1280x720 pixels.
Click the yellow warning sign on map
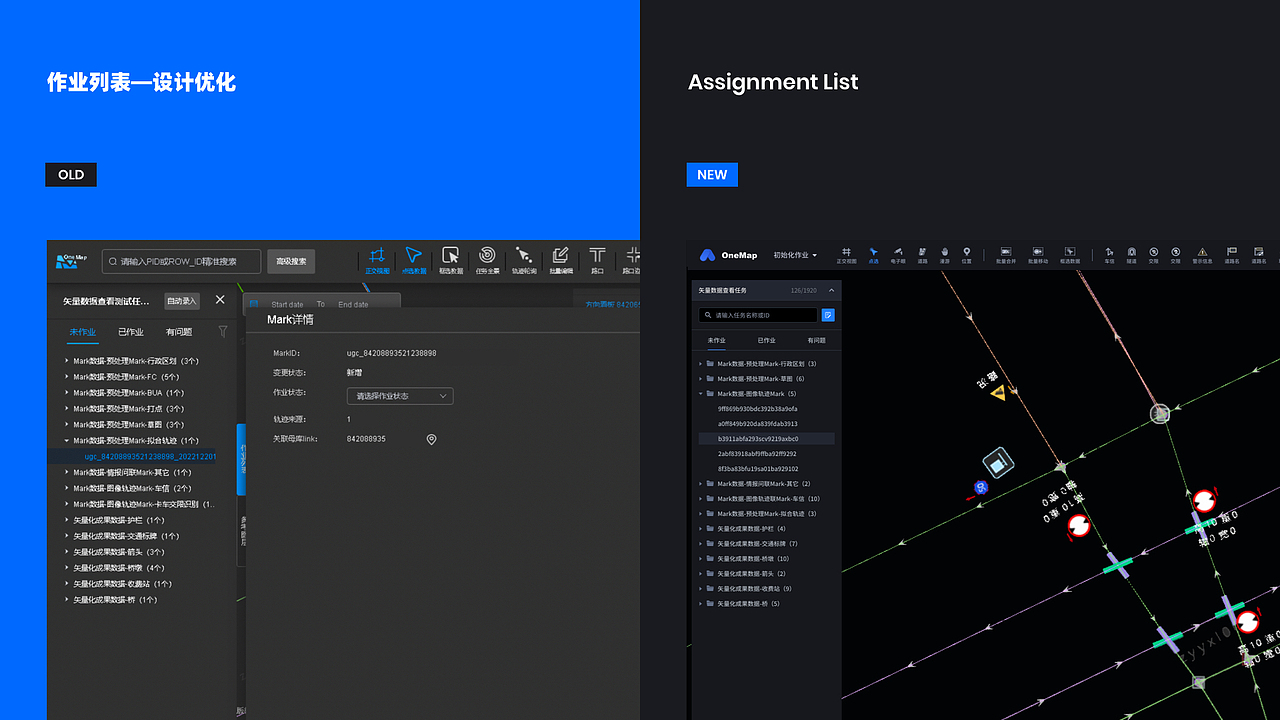coord(998,394)
